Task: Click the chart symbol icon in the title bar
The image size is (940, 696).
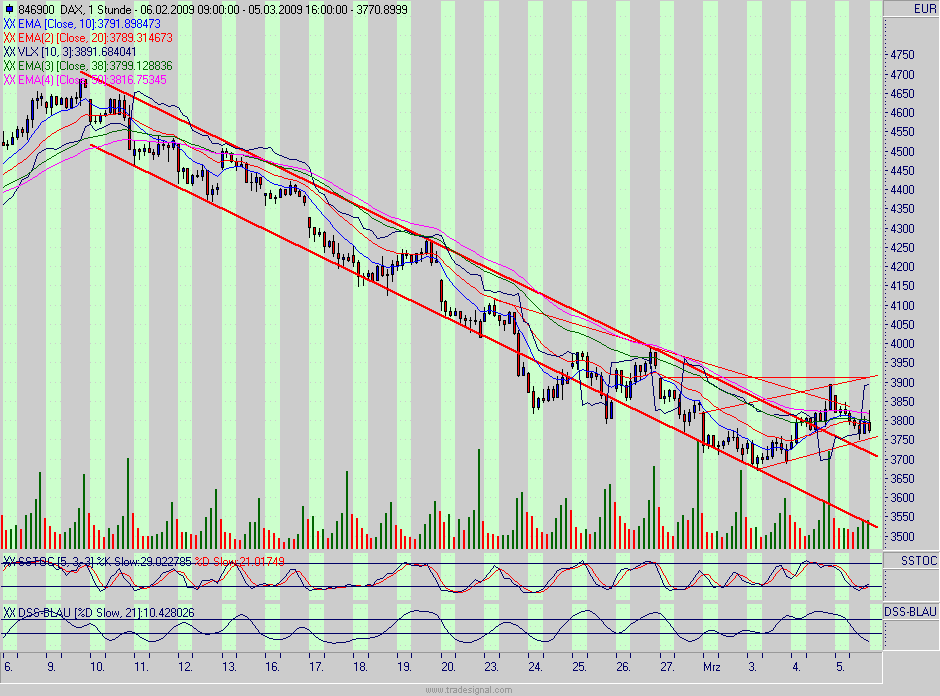Action: 8,8
